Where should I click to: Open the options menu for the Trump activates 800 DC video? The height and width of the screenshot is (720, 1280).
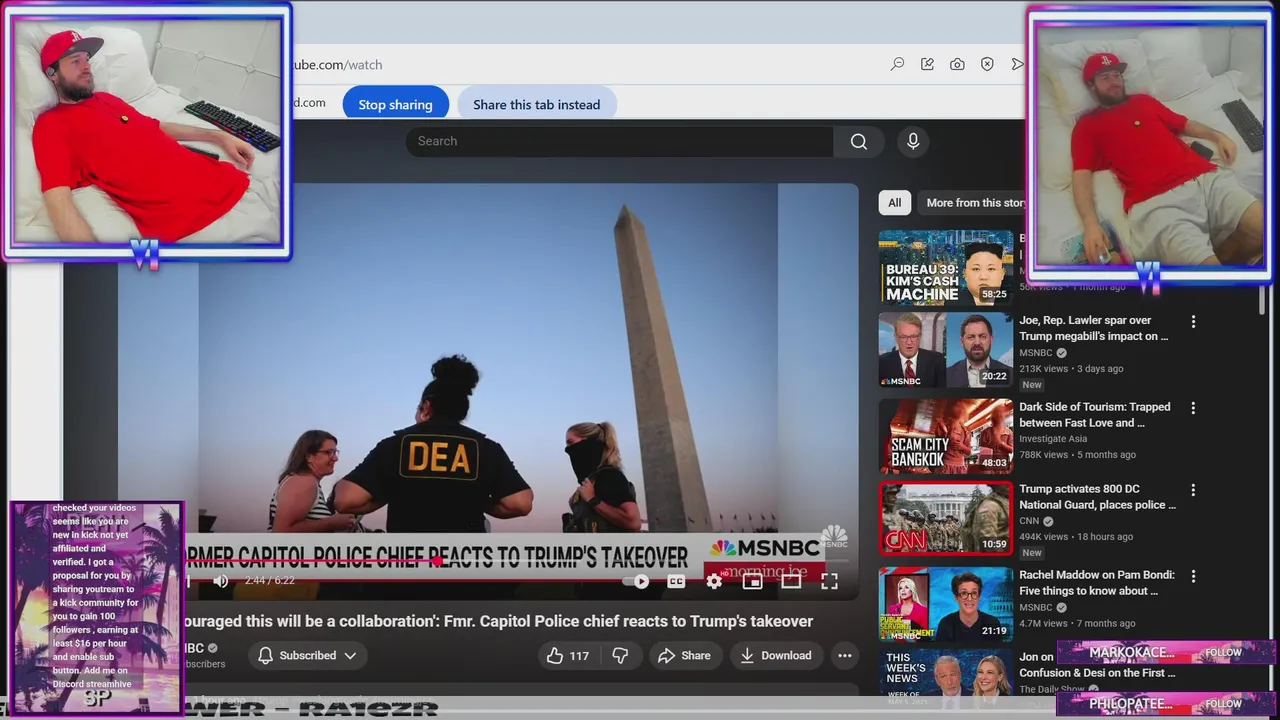pos(1193,490)
